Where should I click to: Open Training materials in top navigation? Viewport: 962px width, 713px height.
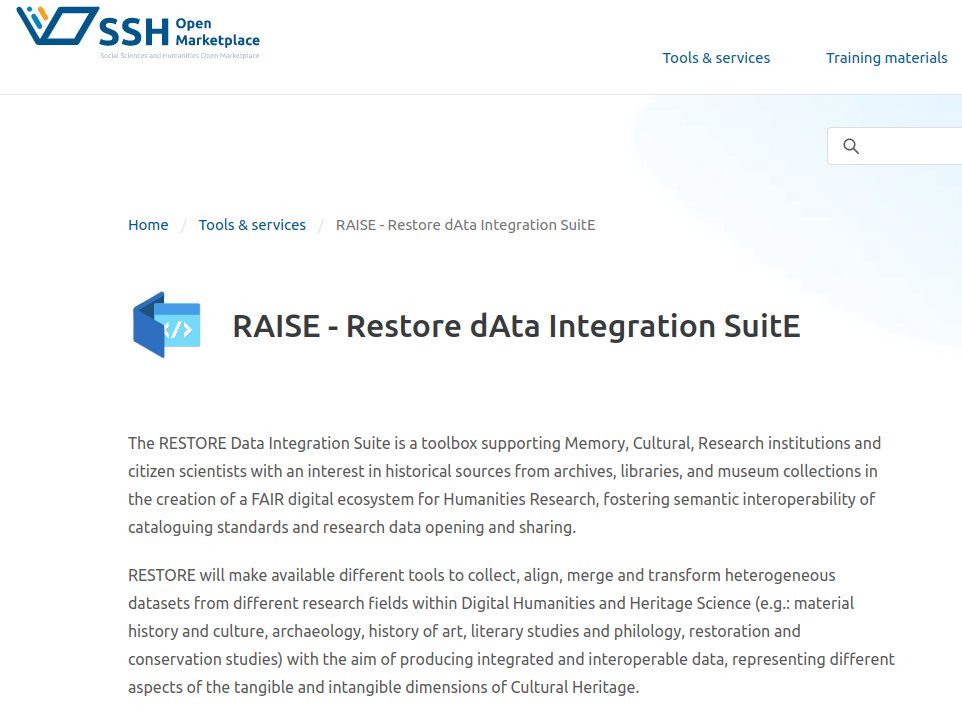click(886, 58)
